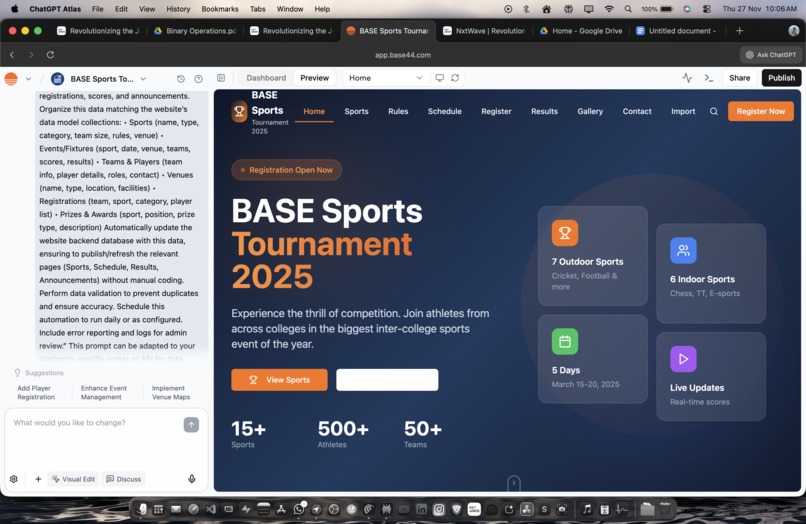Switch to Home - Google Drive tab
This screenshot has width=806, height=524.
pos(581,31)
